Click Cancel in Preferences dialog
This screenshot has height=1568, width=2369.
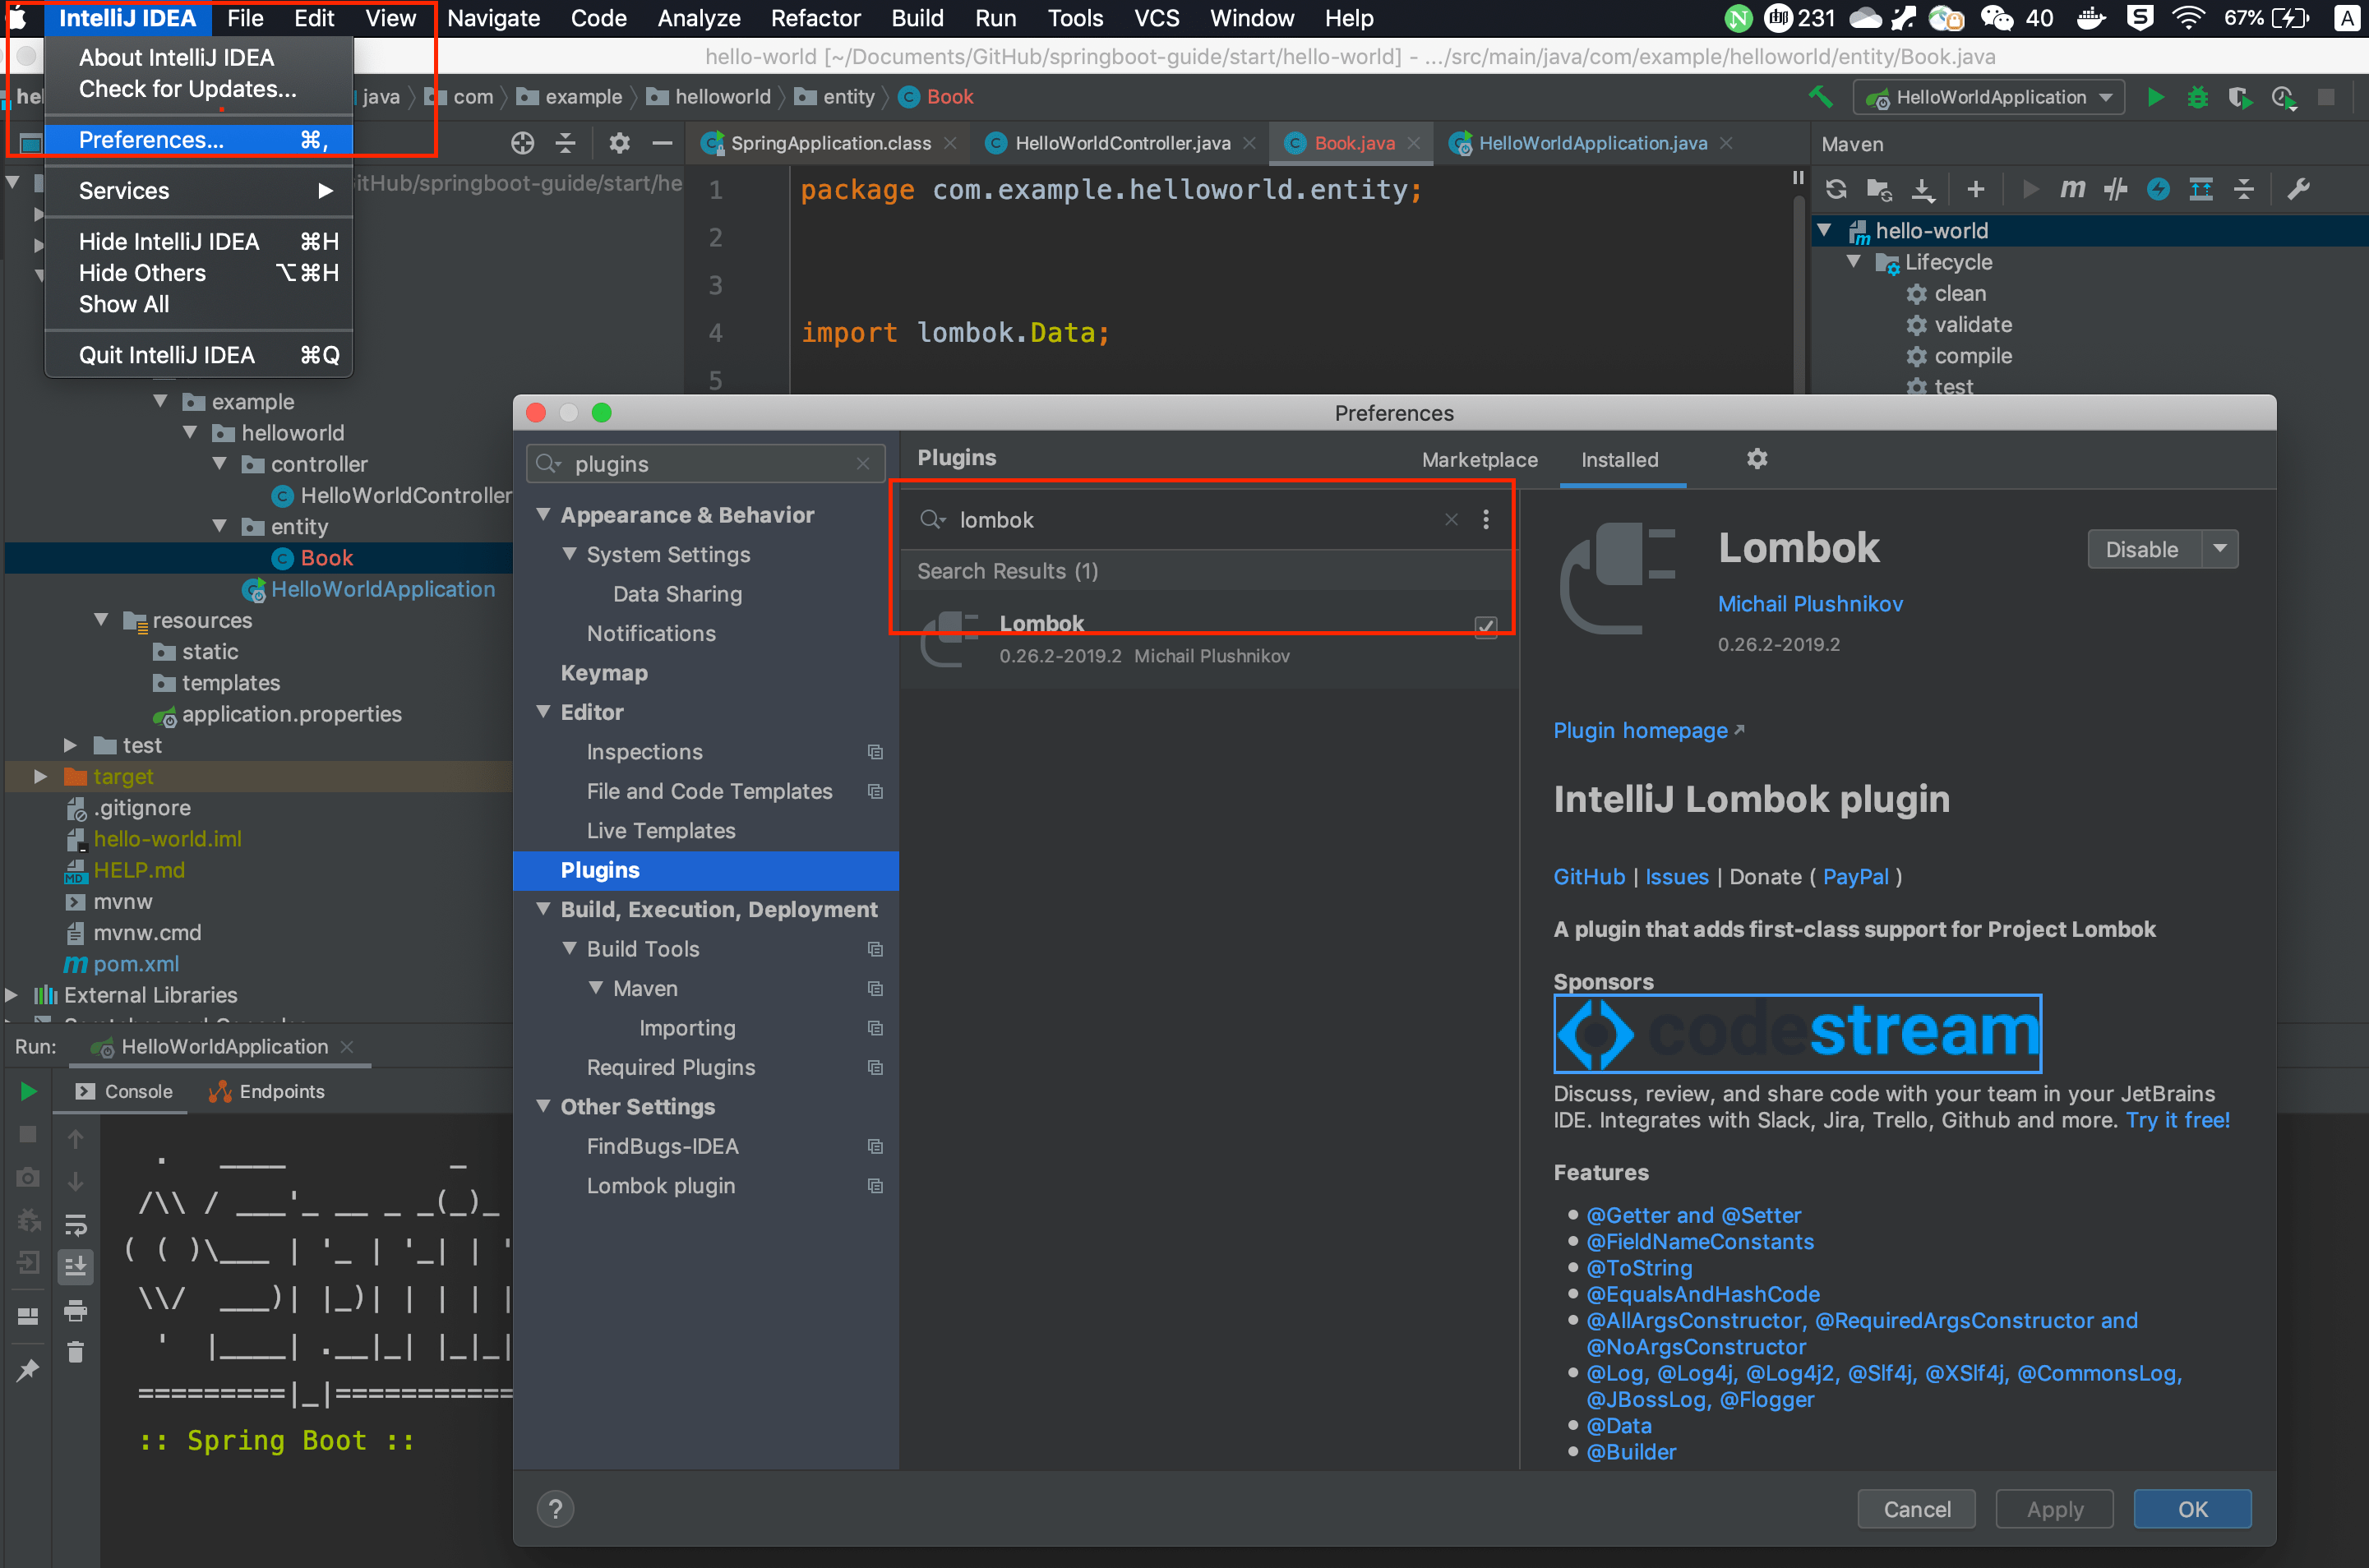coord(1916,1508)
